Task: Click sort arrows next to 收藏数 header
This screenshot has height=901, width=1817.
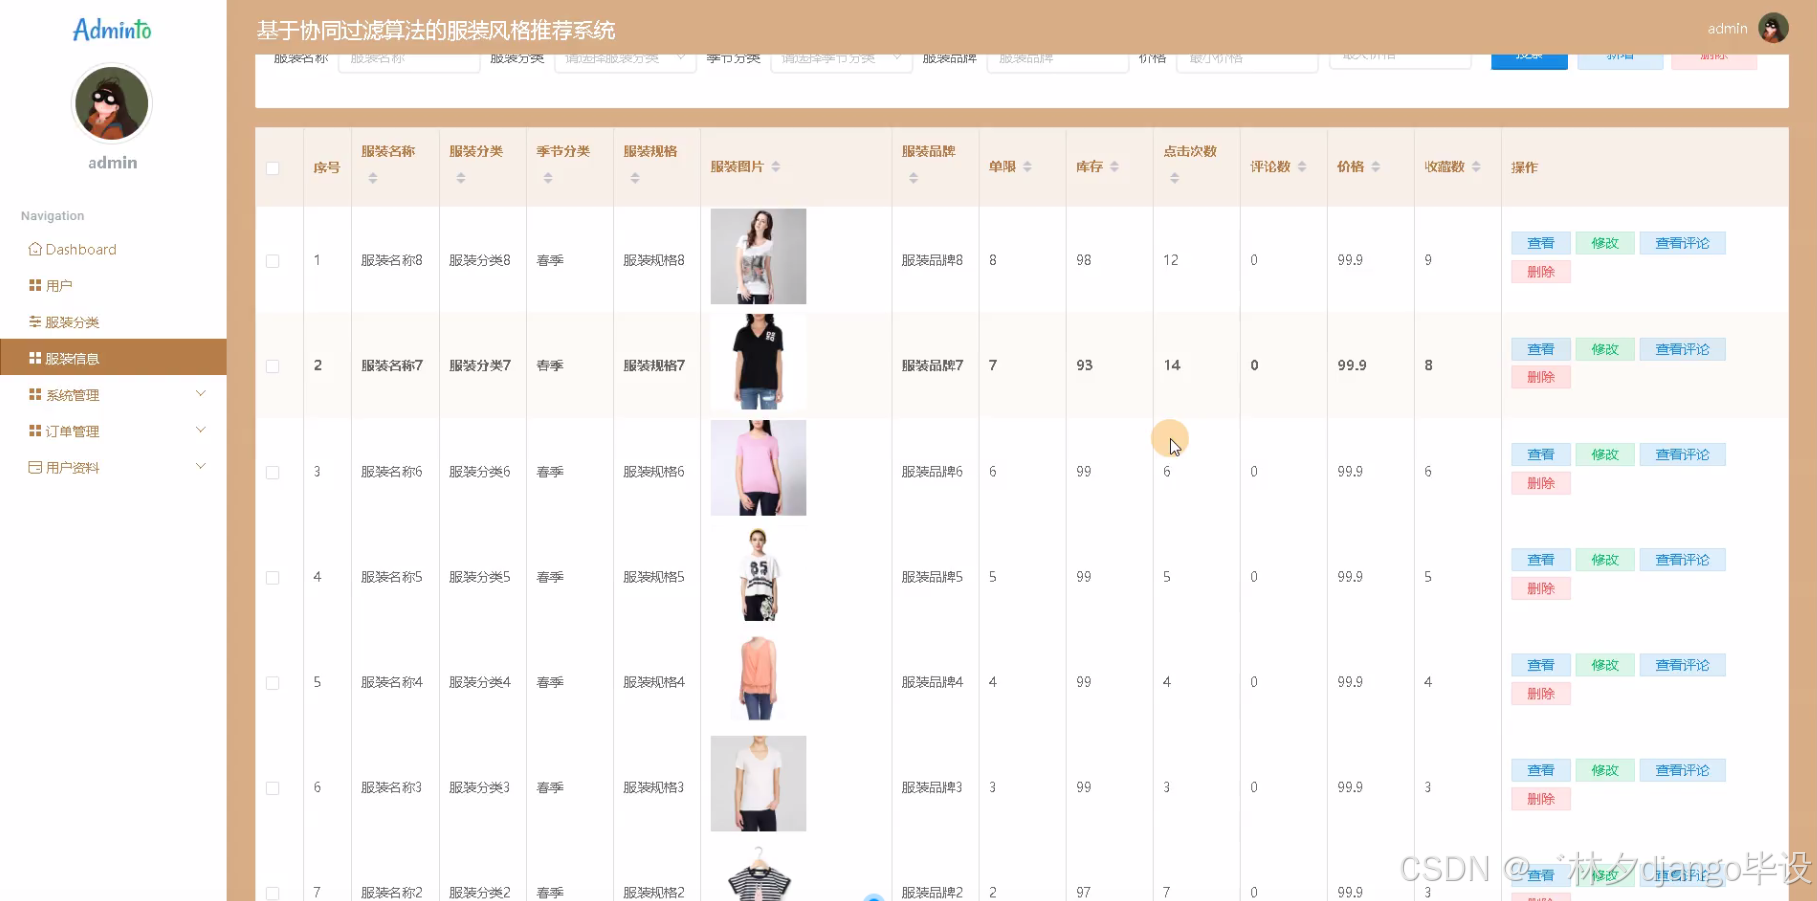Action: (1476, 167)
